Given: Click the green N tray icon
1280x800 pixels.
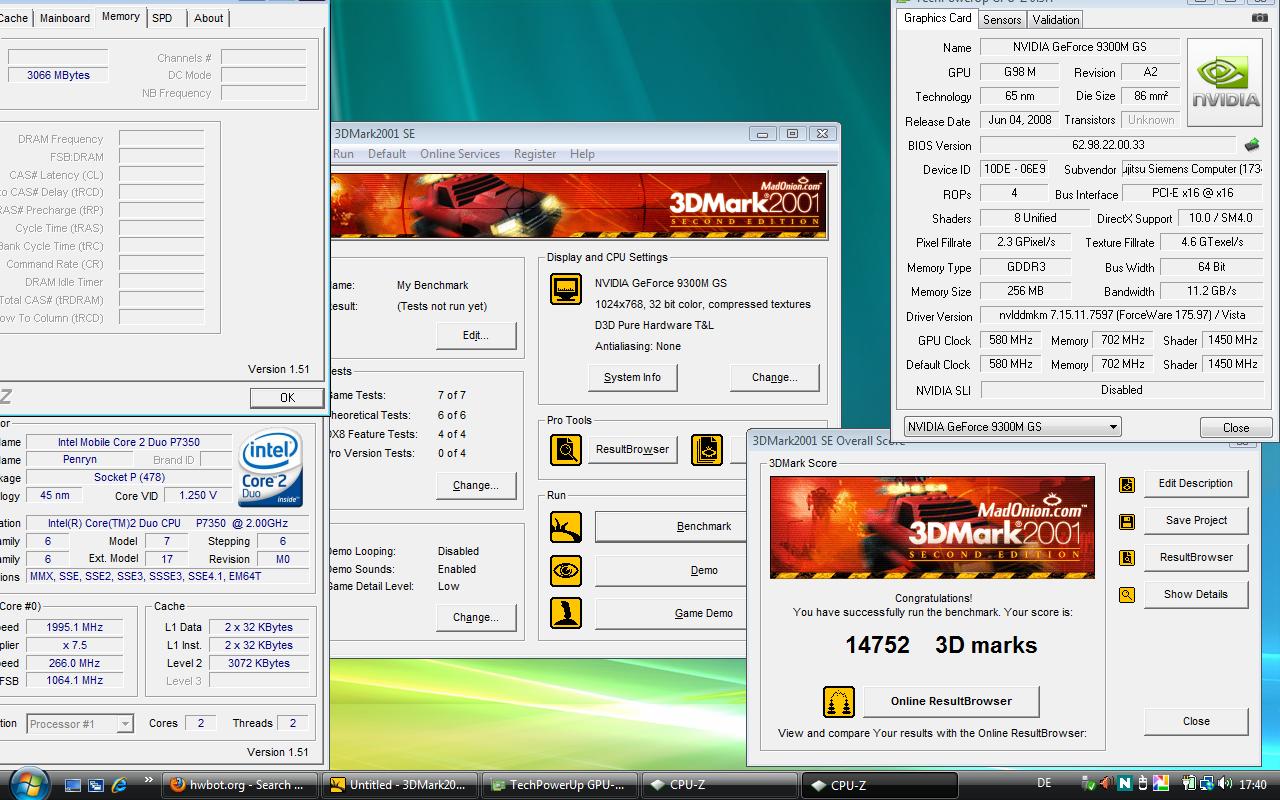Looking at the screenshot, I should coord(1126,784).
